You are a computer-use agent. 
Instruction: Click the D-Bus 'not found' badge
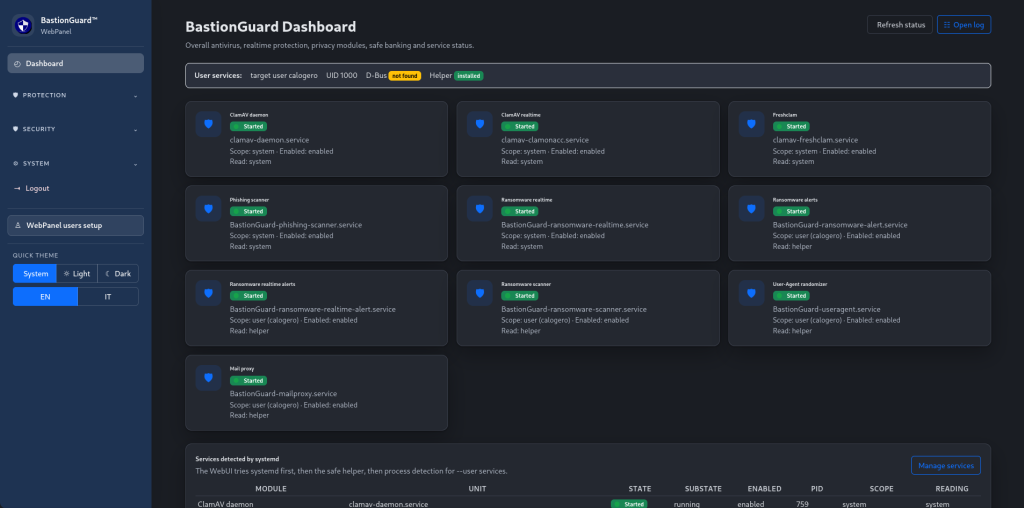(405, 76)
